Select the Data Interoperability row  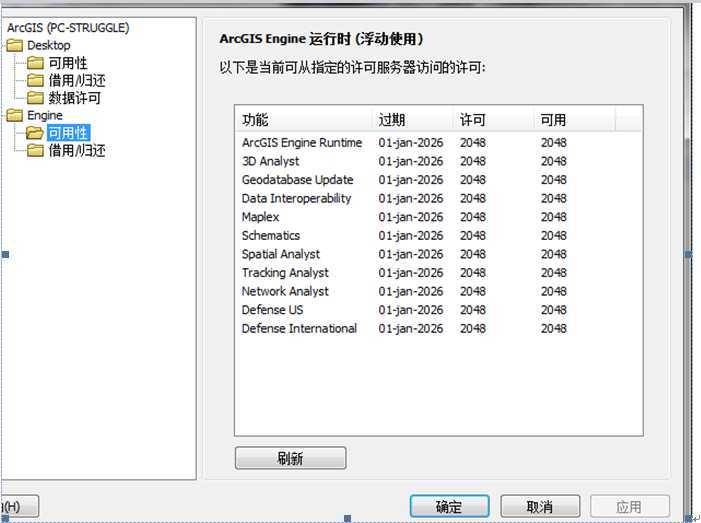(438, 198)
